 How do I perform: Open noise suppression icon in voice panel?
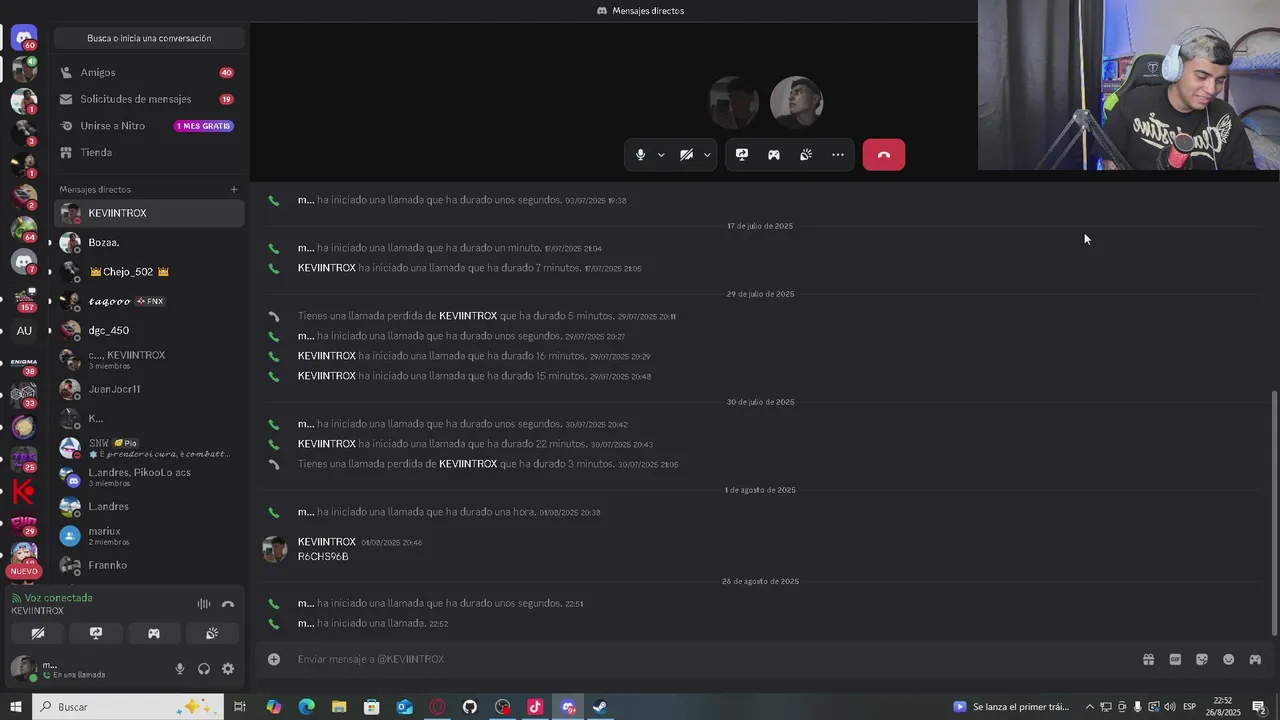coord(204,604)
